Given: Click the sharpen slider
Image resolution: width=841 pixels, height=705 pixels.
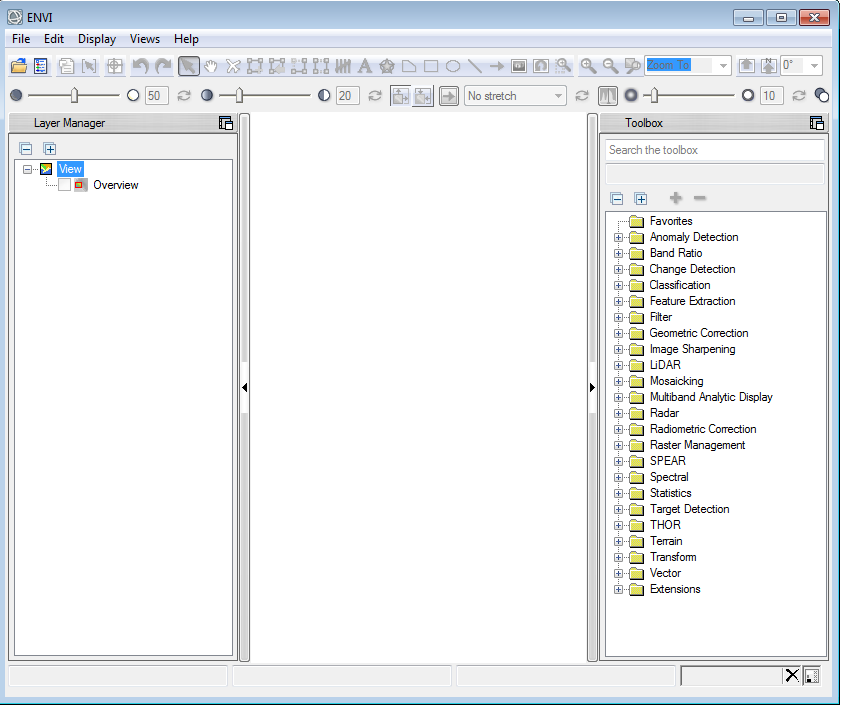Looking at the screenshot, I should tap(689, 96).
